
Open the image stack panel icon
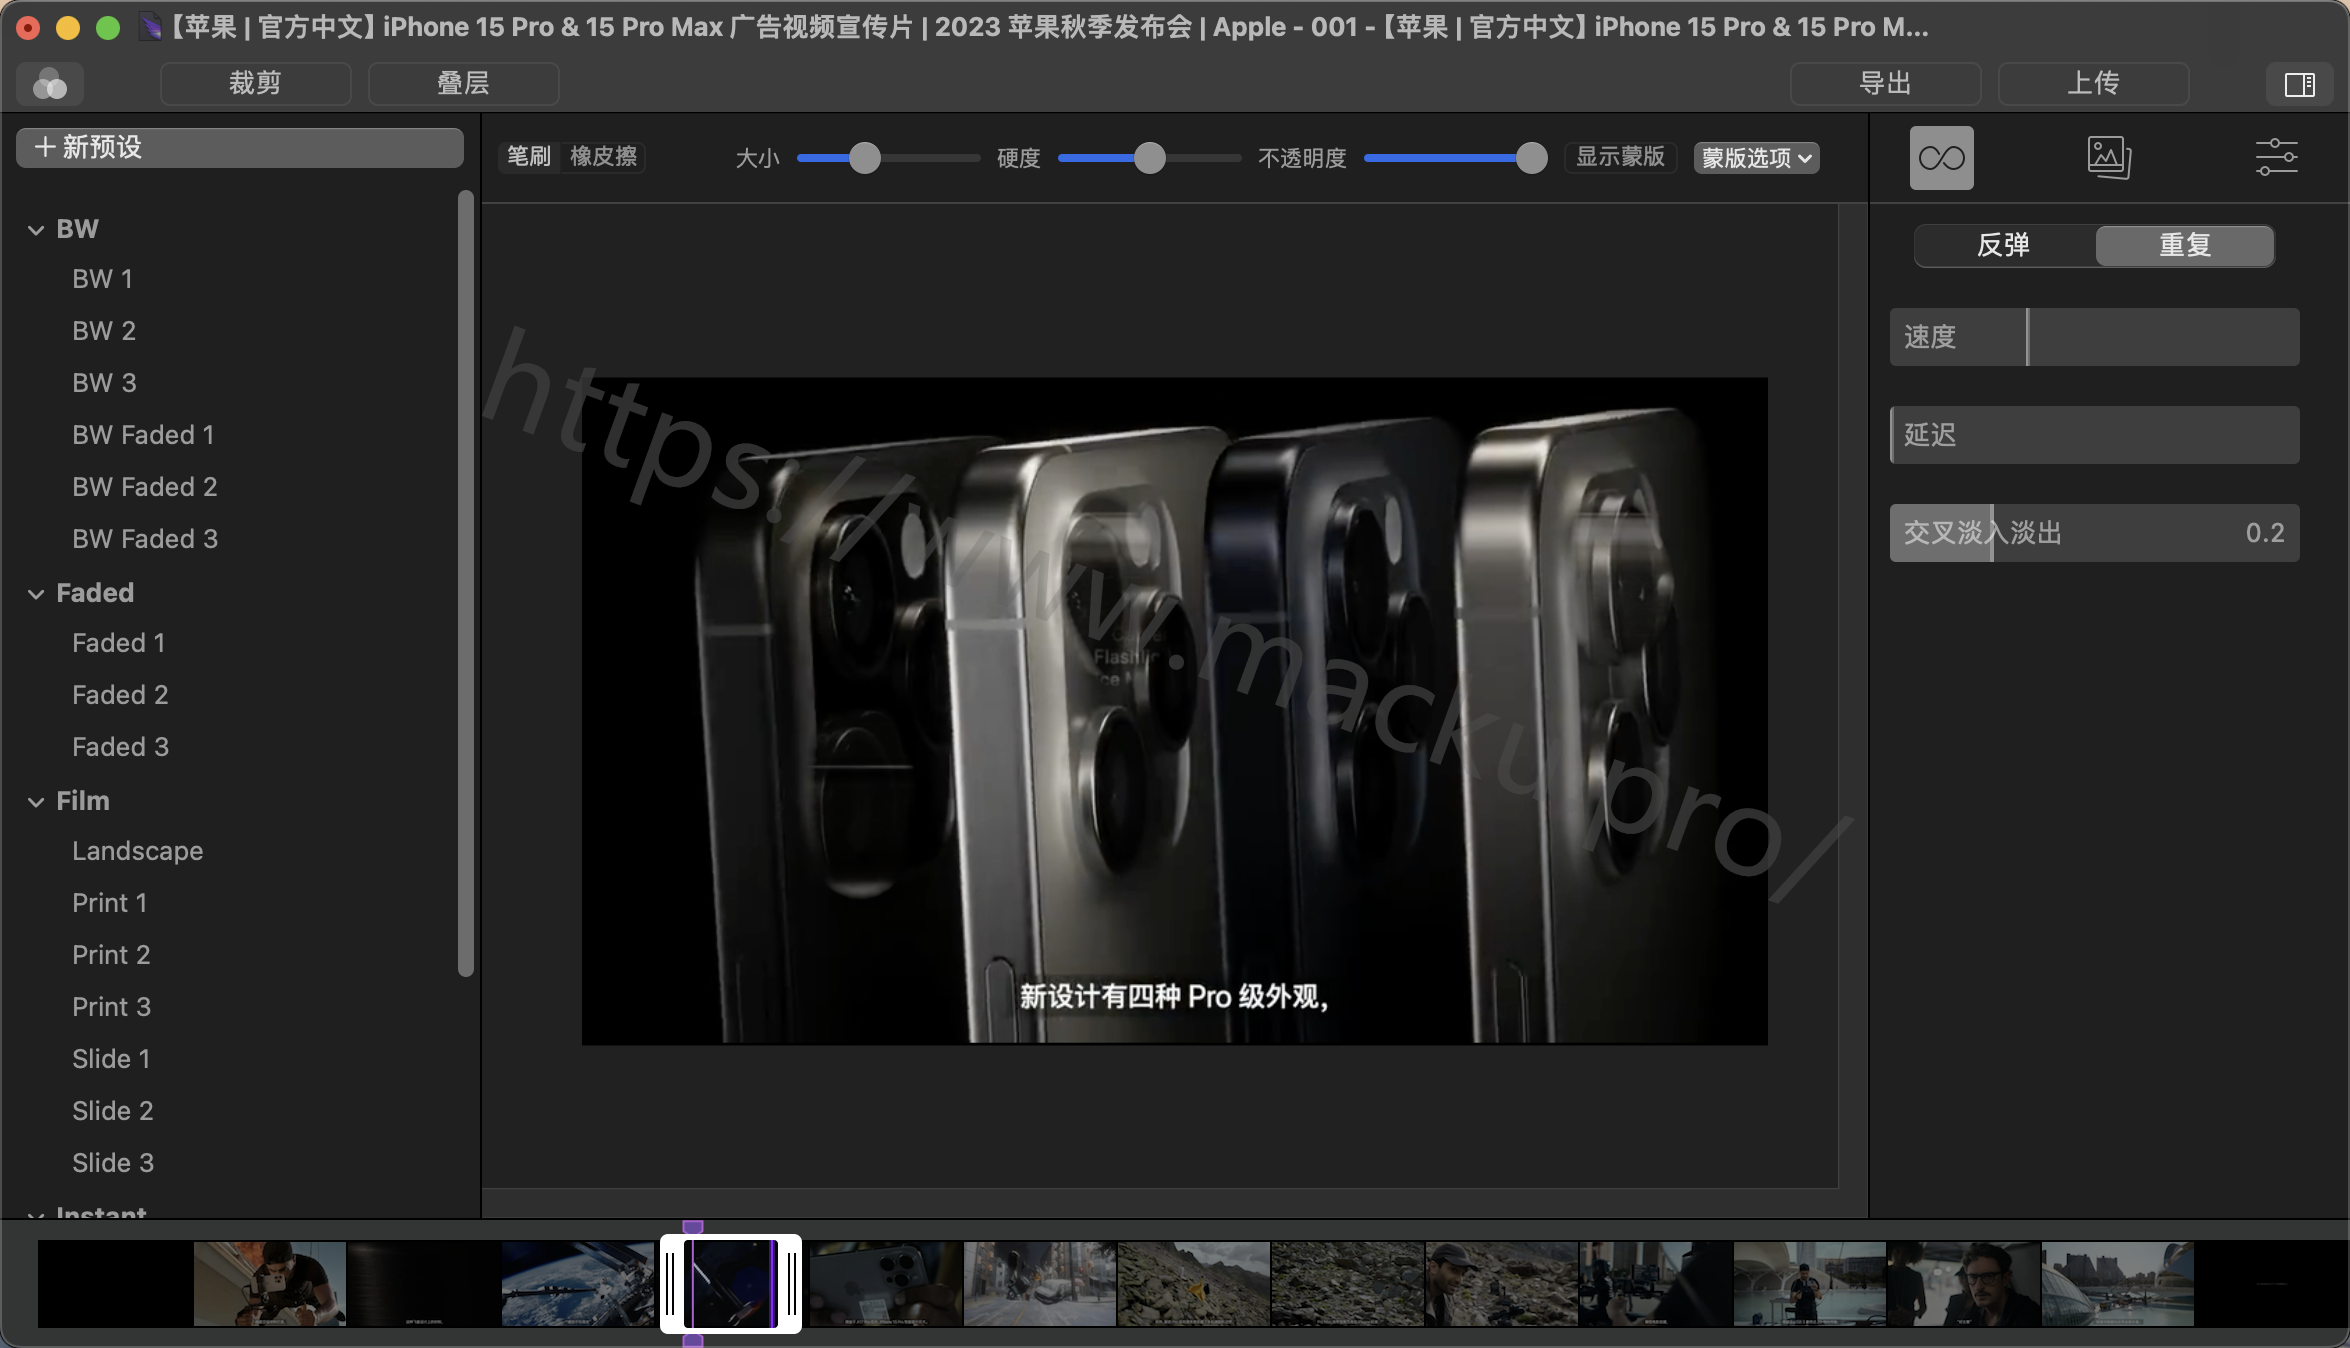(2109, 158)
